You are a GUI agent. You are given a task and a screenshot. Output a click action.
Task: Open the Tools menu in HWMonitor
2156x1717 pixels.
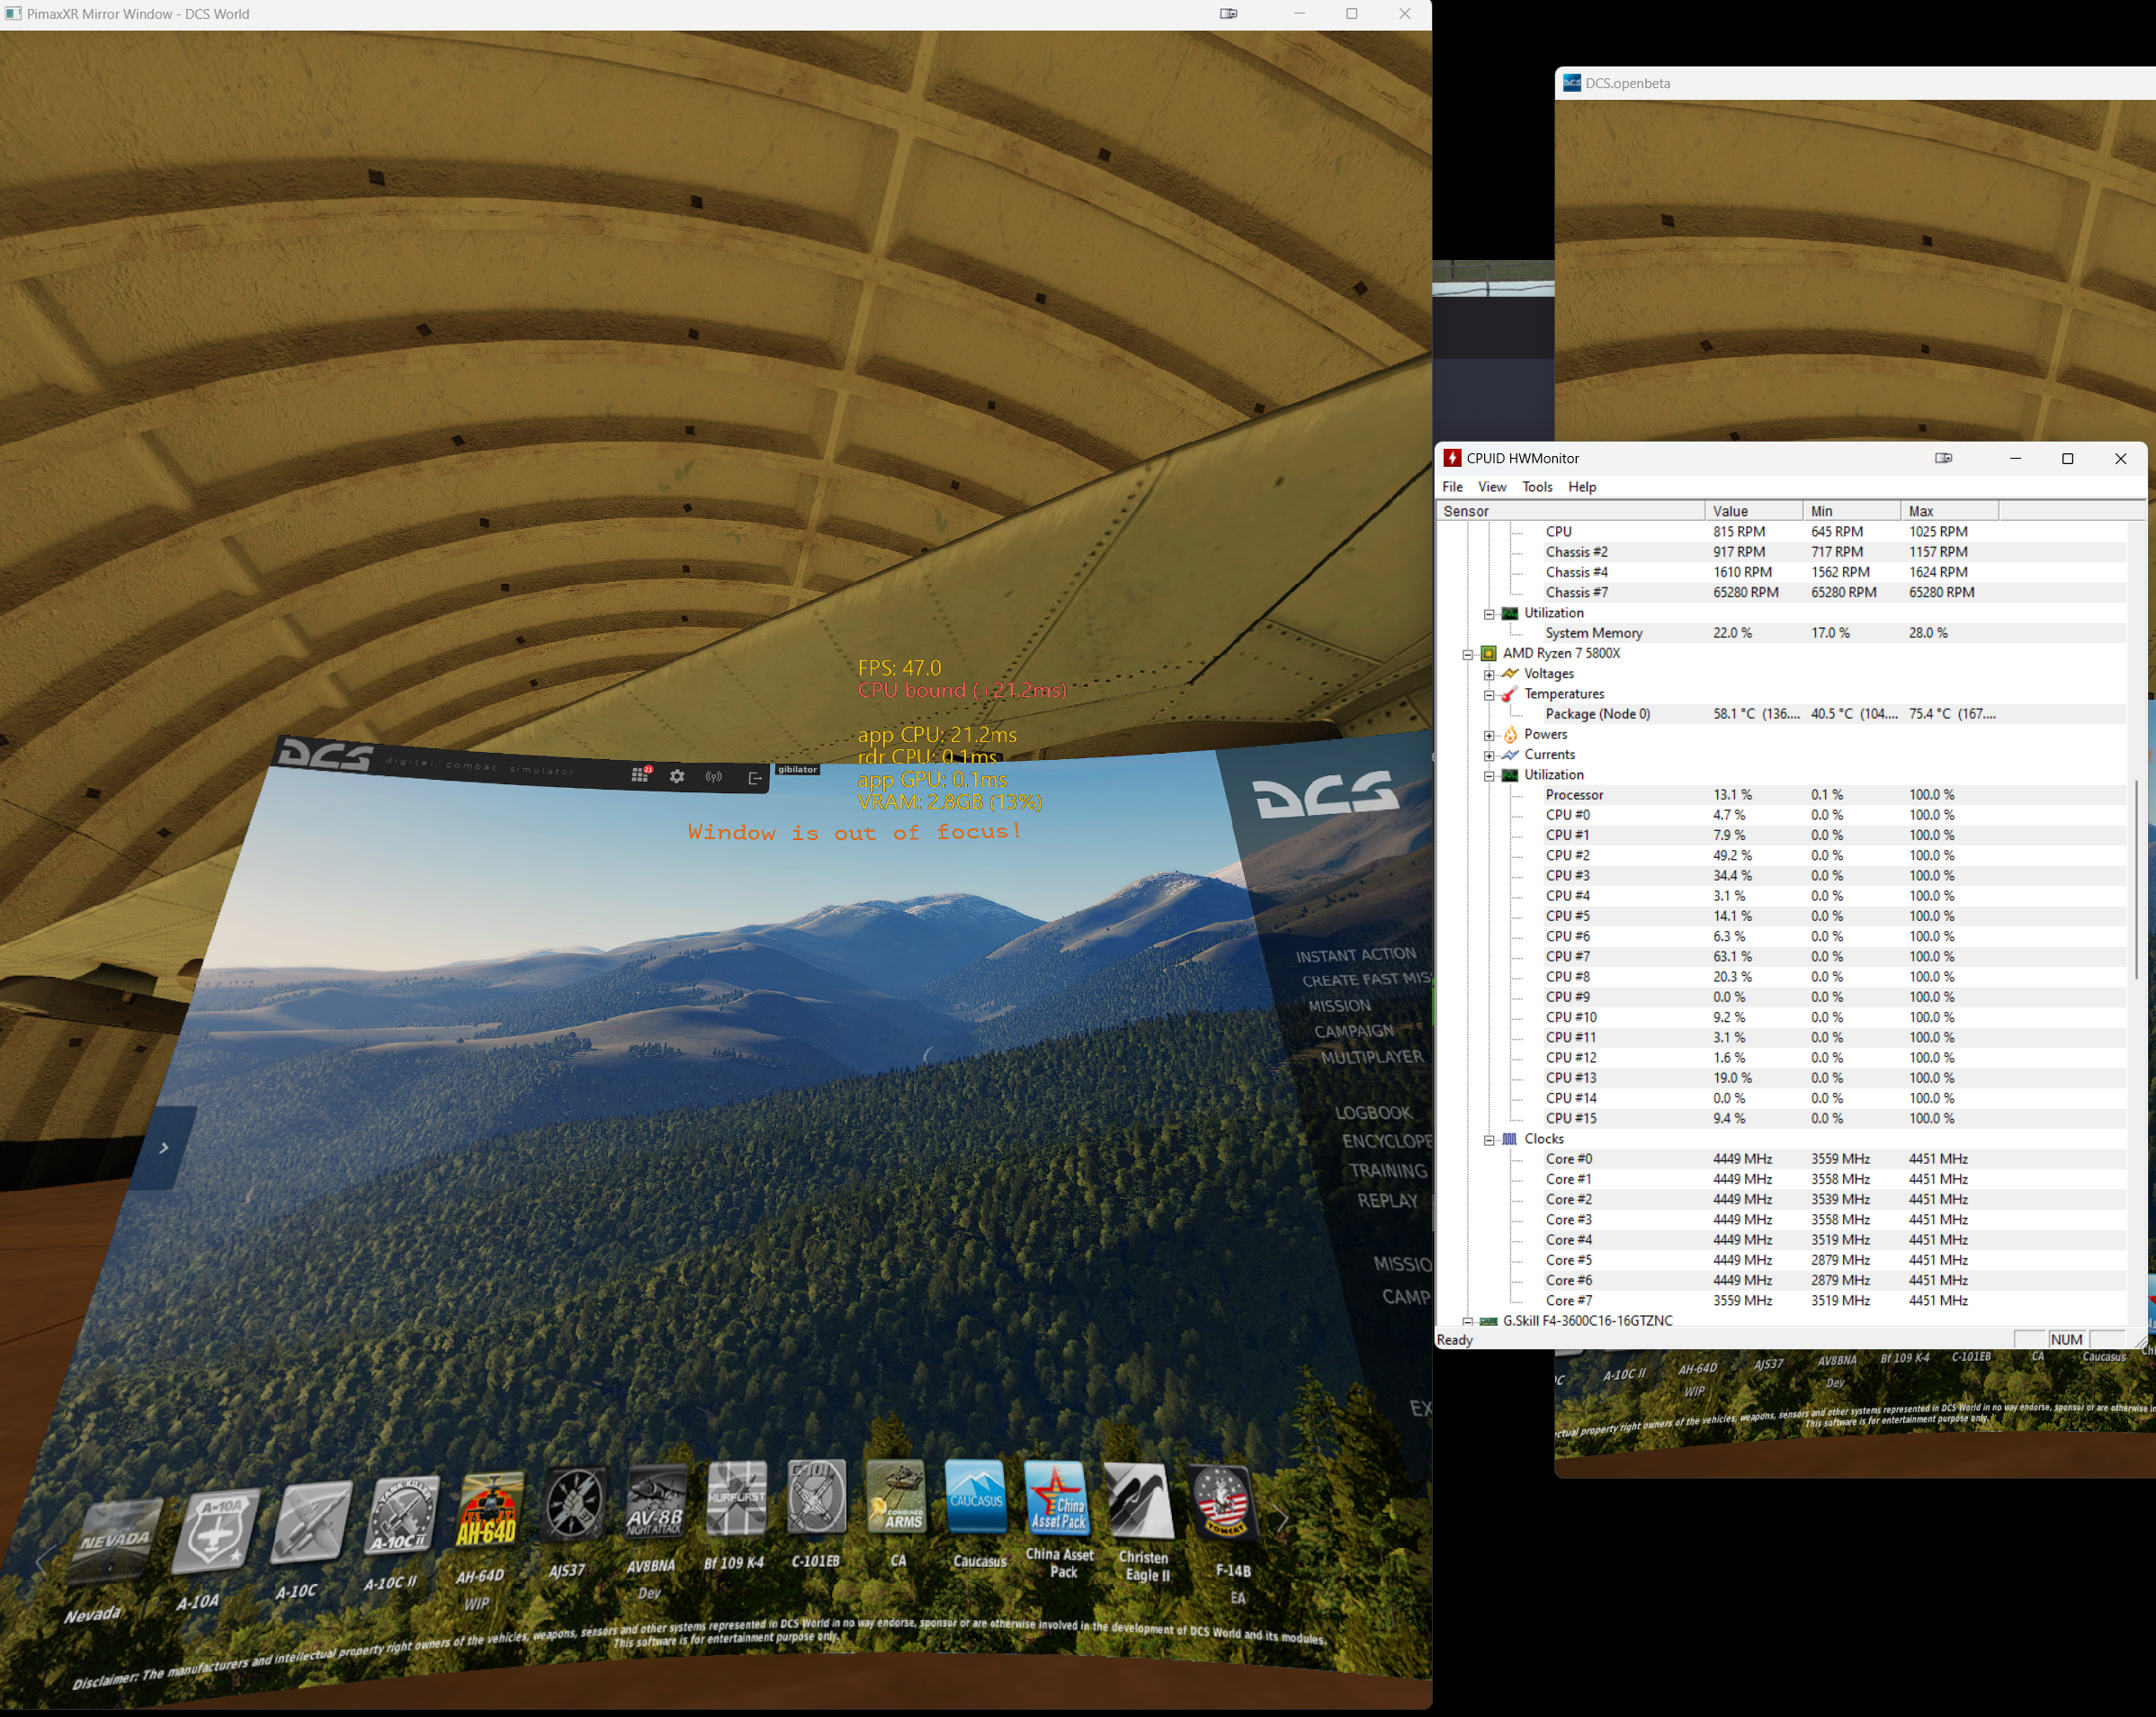1536,487
